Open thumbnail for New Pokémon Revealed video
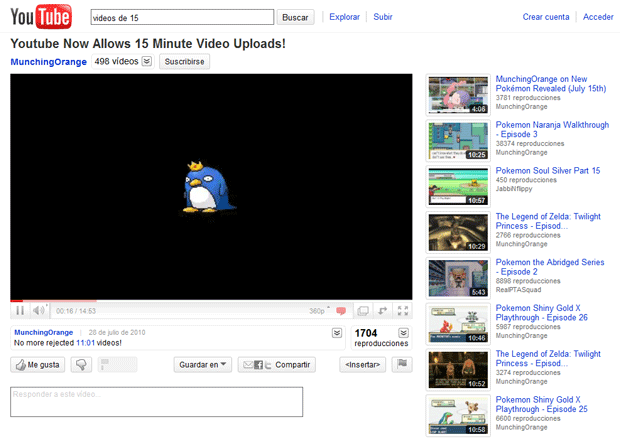The image size is (620, 438). tap(458, 95)
